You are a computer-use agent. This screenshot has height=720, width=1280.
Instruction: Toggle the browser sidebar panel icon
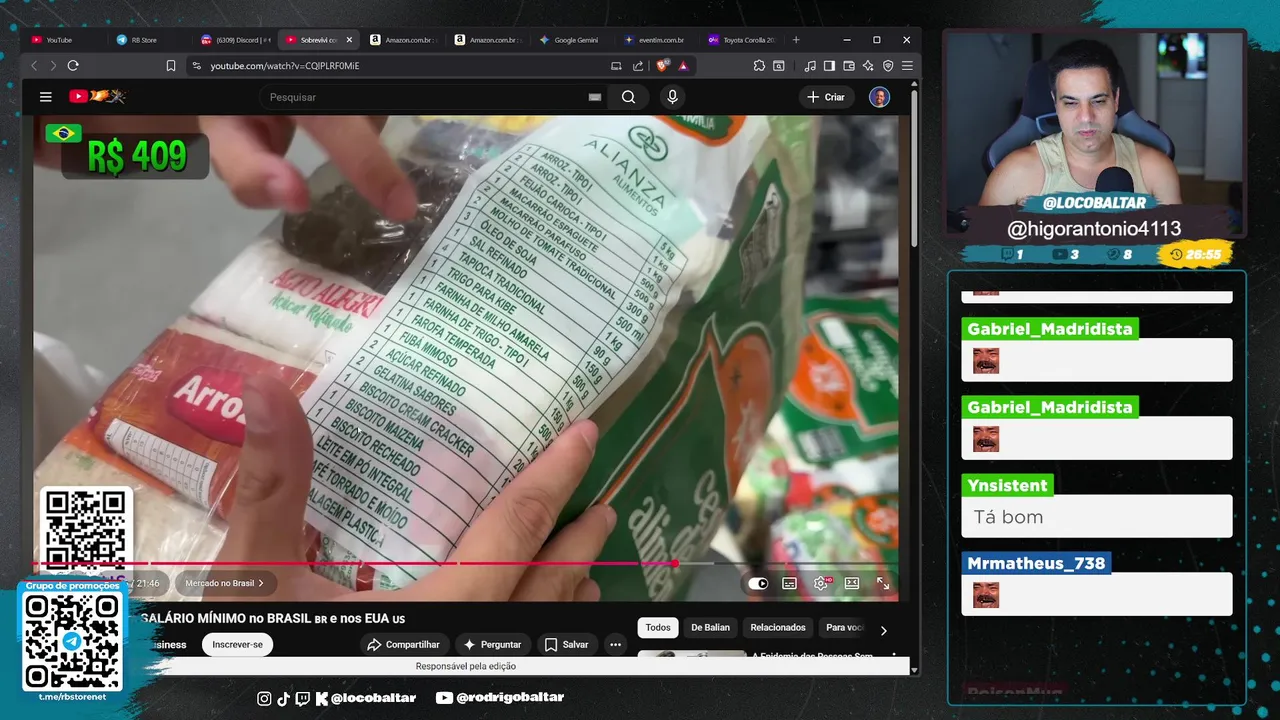[x=829, y=66]
